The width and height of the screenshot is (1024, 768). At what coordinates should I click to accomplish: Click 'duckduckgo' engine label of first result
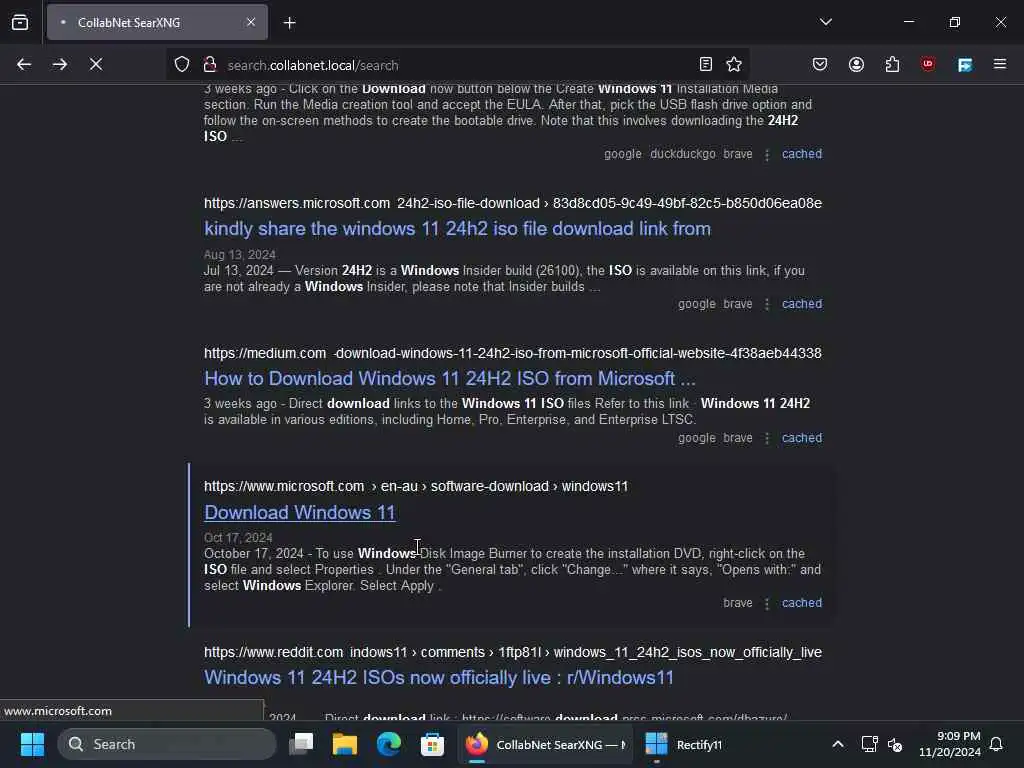[682, 154]
